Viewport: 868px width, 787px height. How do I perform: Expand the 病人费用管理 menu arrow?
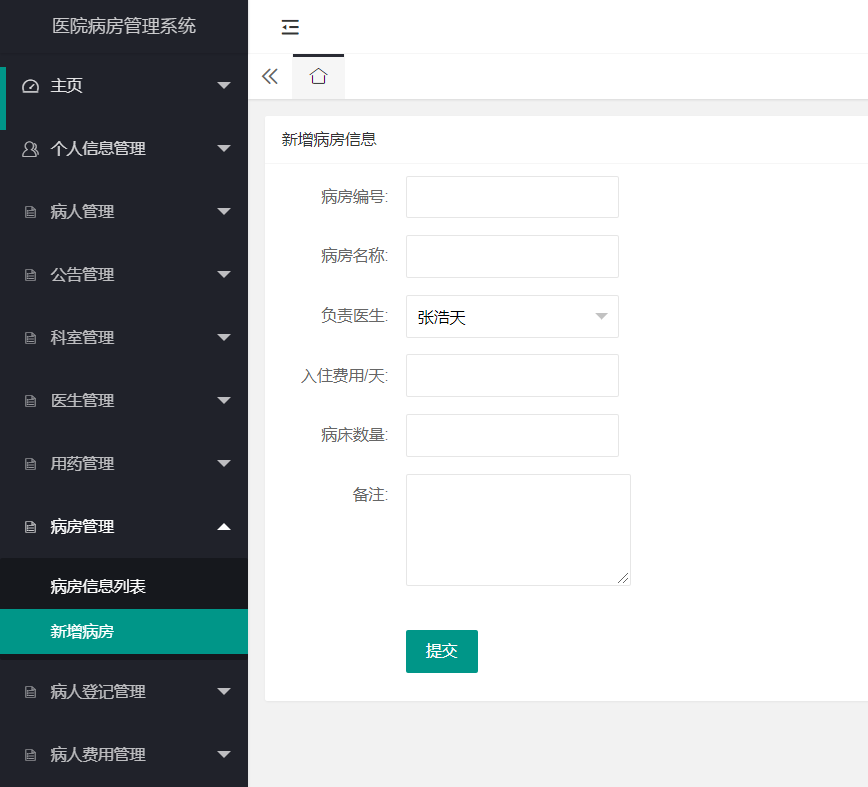tap(224, 754)
